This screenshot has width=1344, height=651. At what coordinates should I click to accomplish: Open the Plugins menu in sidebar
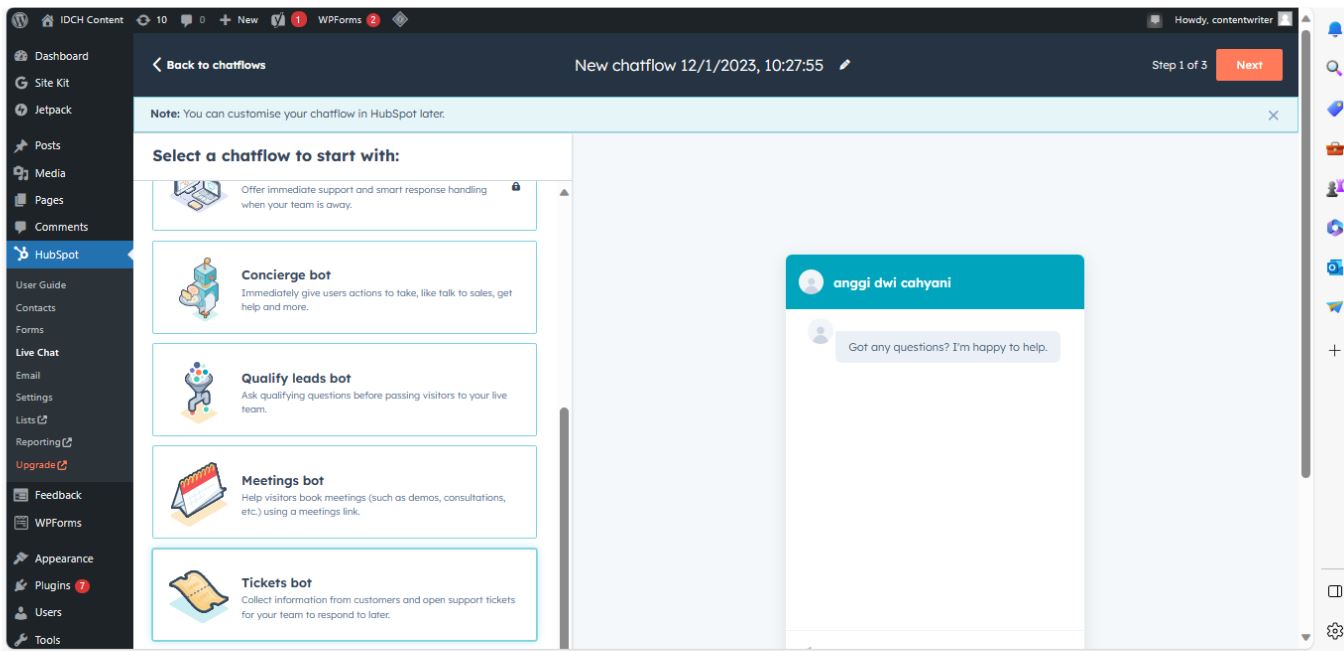[57, 585]
